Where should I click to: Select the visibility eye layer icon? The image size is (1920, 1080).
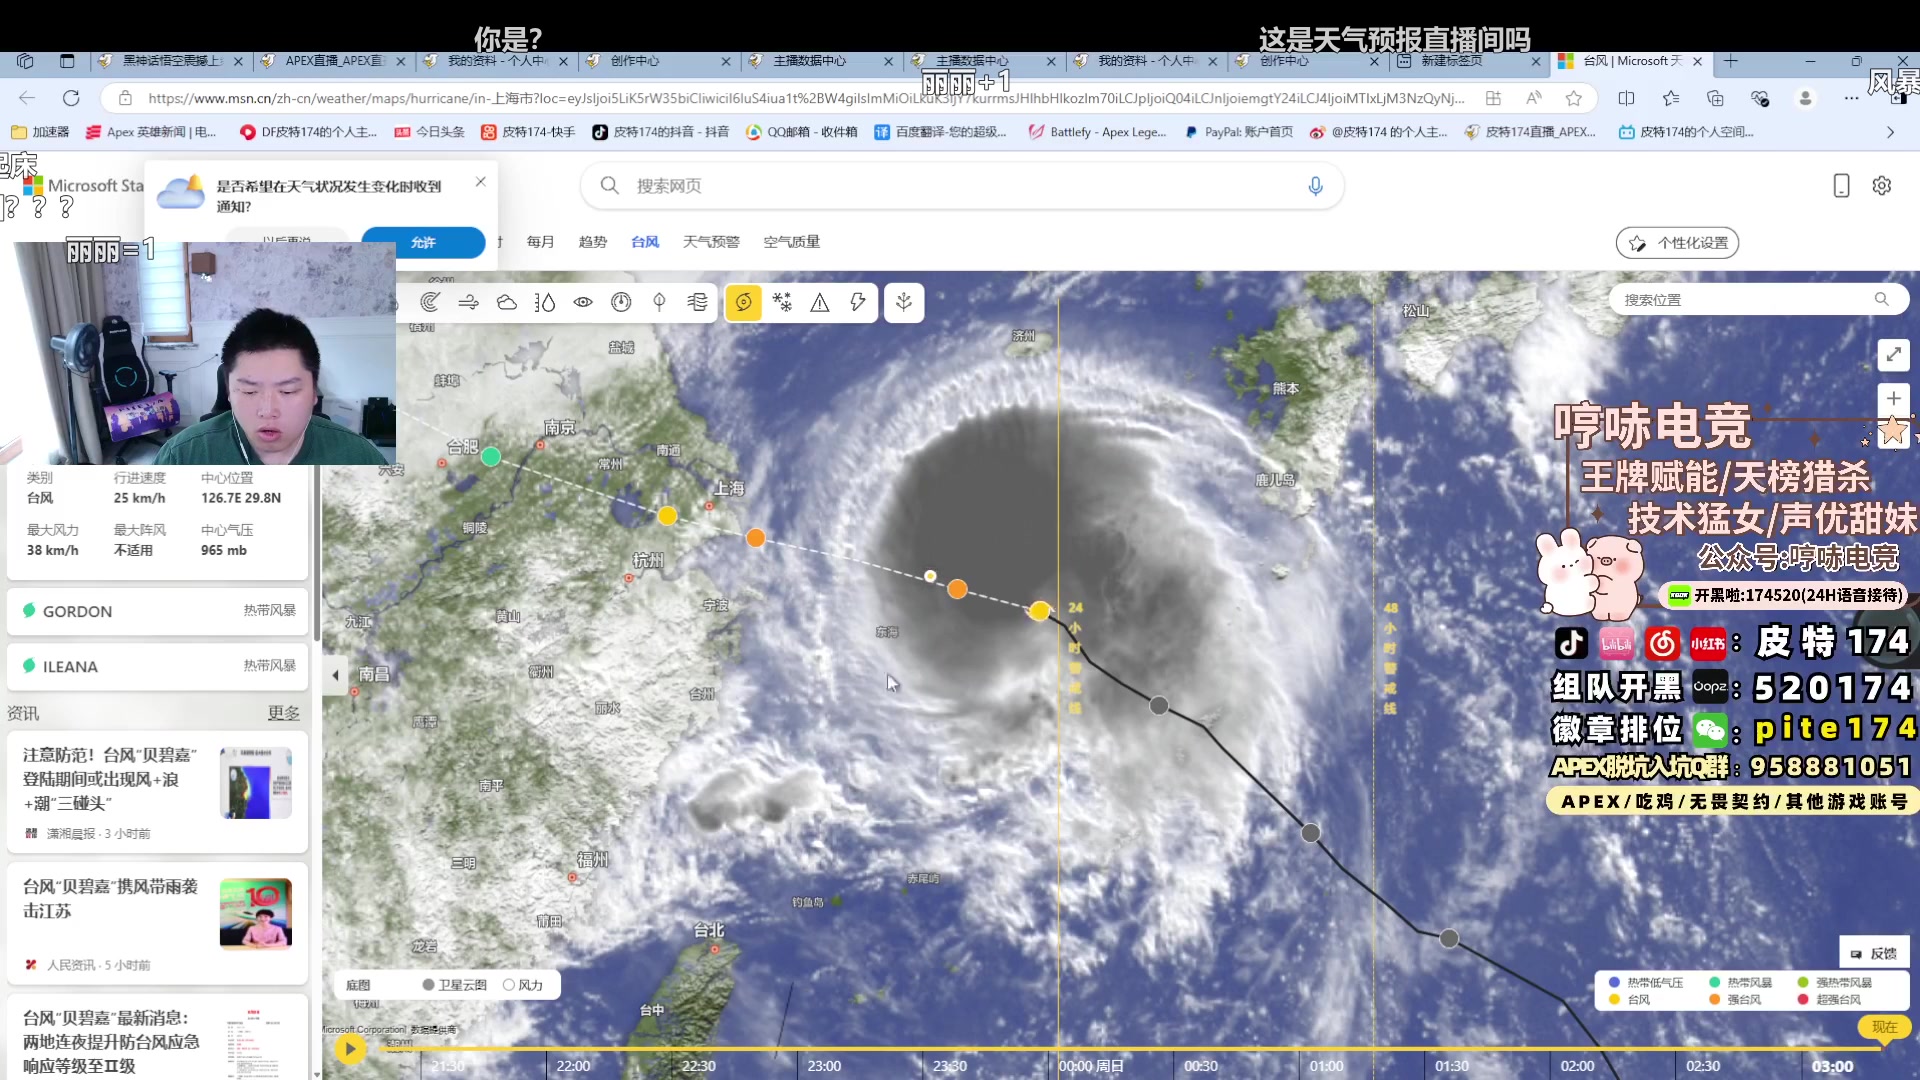pyautogui.click(x=583, y=302)
